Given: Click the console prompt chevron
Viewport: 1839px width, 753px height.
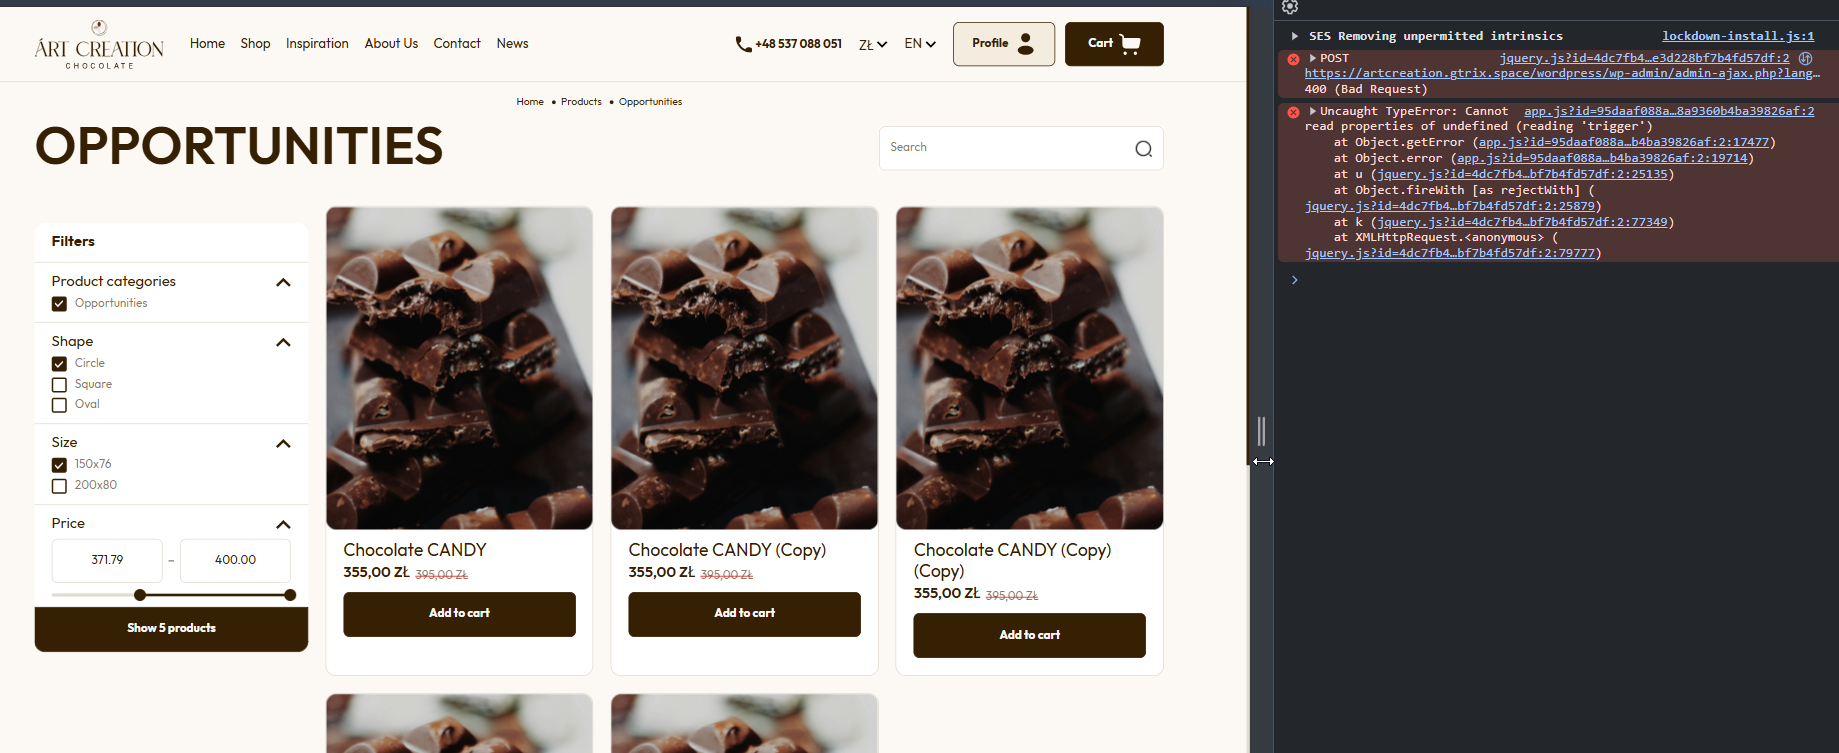Looking at the screenshot, I should click(x=1294, y=280).
